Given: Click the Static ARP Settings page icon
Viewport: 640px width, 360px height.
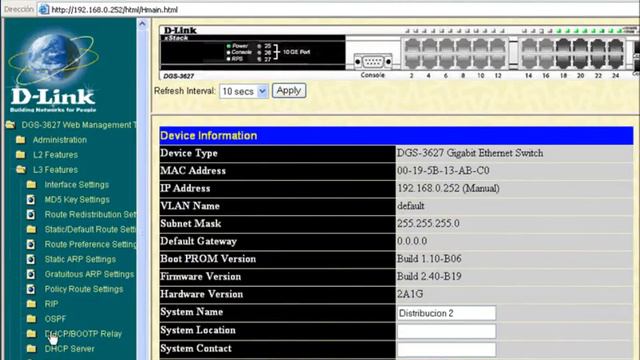Looking at the screenshot, I should coord(31,259).
